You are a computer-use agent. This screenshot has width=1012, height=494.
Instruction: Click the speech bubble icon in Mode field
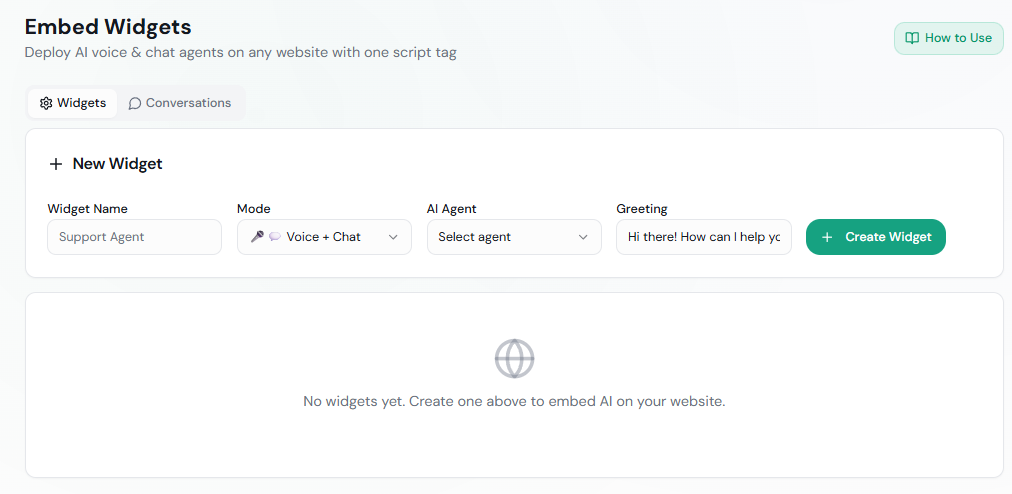click(275, 237)
